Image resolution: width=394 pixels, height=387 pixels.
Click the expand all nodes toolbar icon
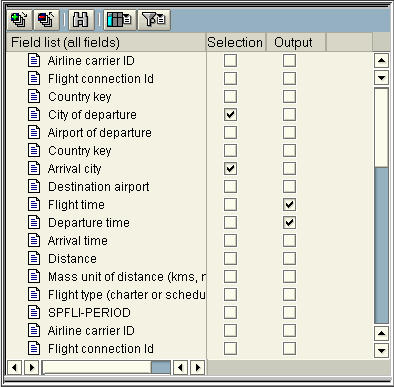tap(19, 19)
